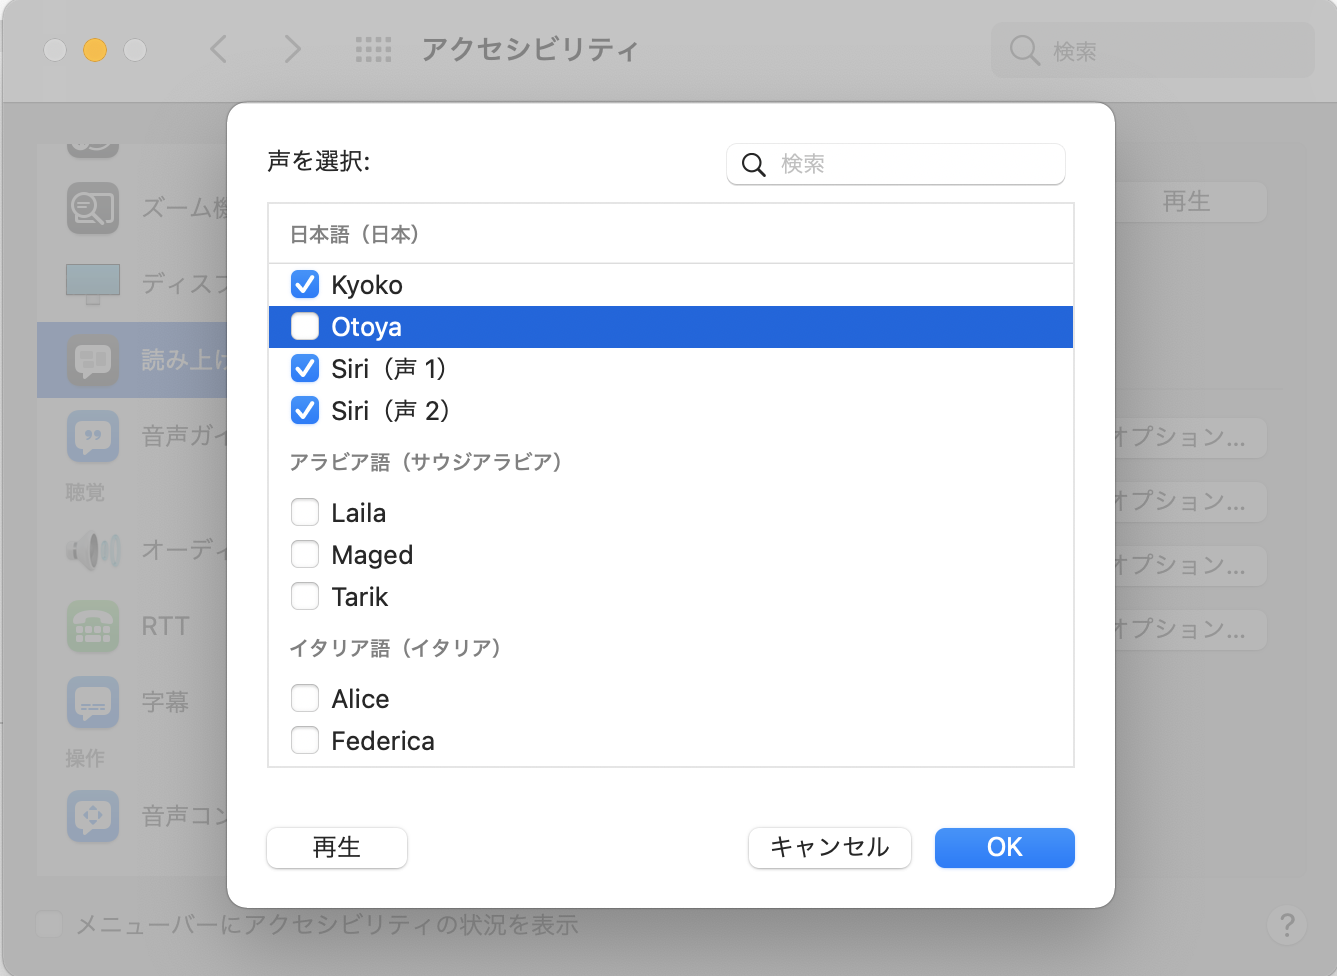Go back with the toolbar back arrow
This screenshot has height=976, width=1337.
click(219, 49)
